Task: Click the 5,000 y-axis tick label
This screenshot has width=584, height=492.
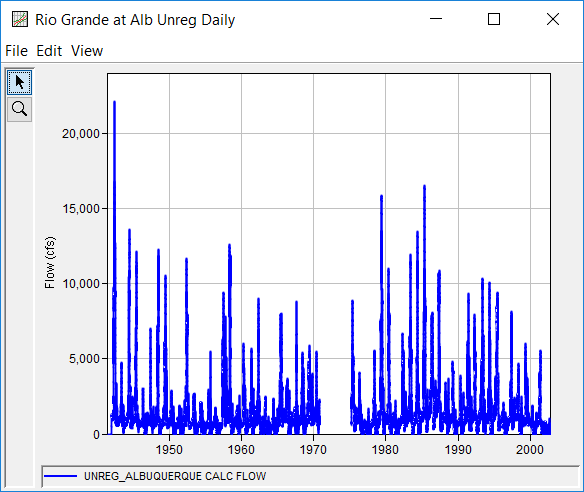Action: coord(85,359)
